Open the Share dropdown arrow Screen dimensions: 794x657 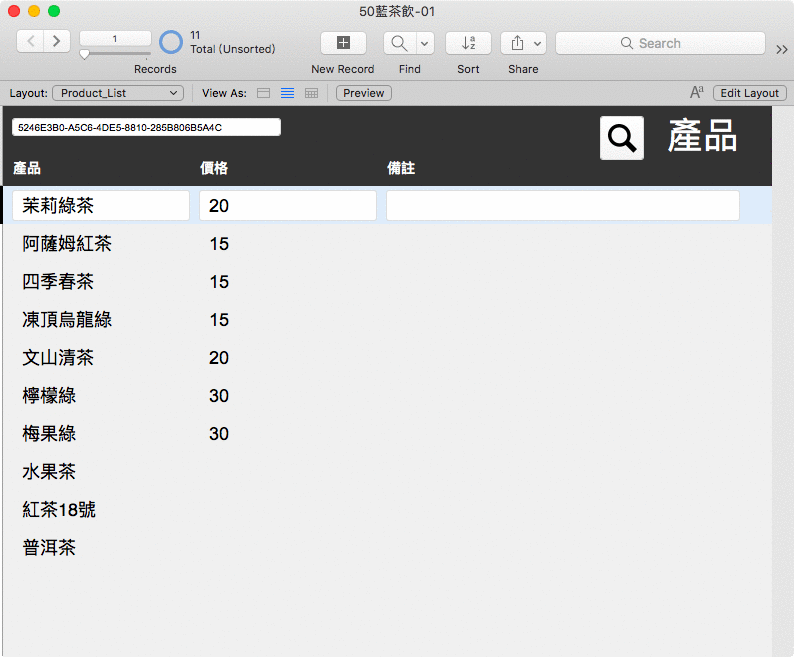[x=538, y=43]
